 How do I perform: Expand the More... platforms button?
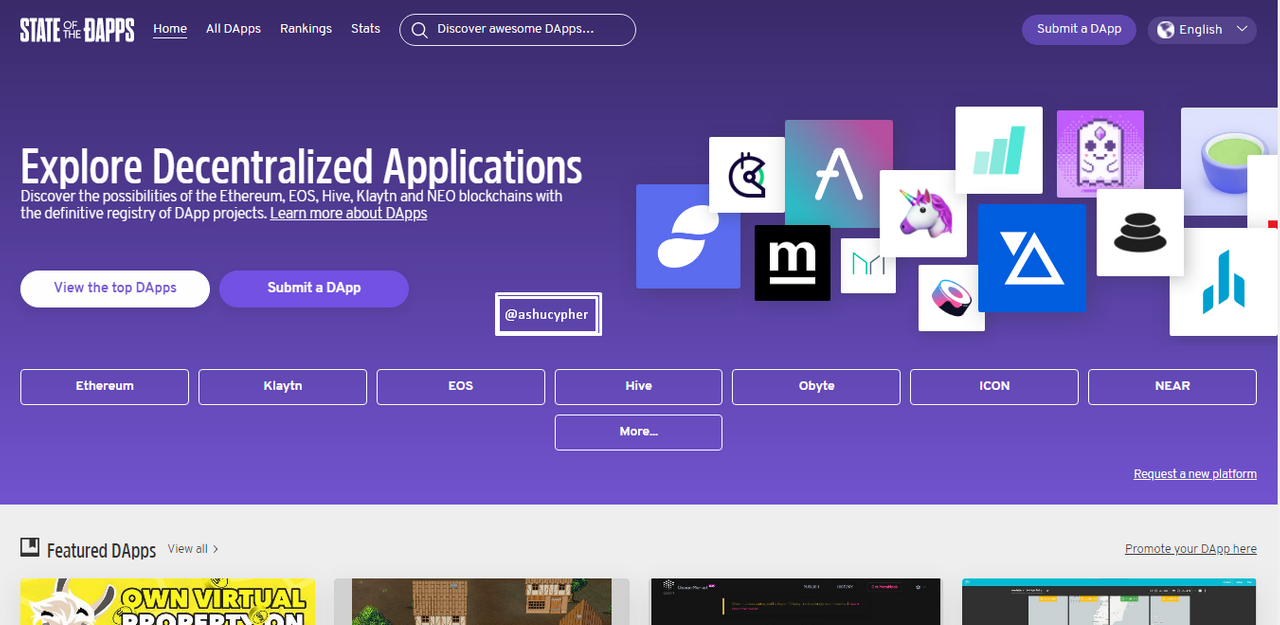click(638, 432)
